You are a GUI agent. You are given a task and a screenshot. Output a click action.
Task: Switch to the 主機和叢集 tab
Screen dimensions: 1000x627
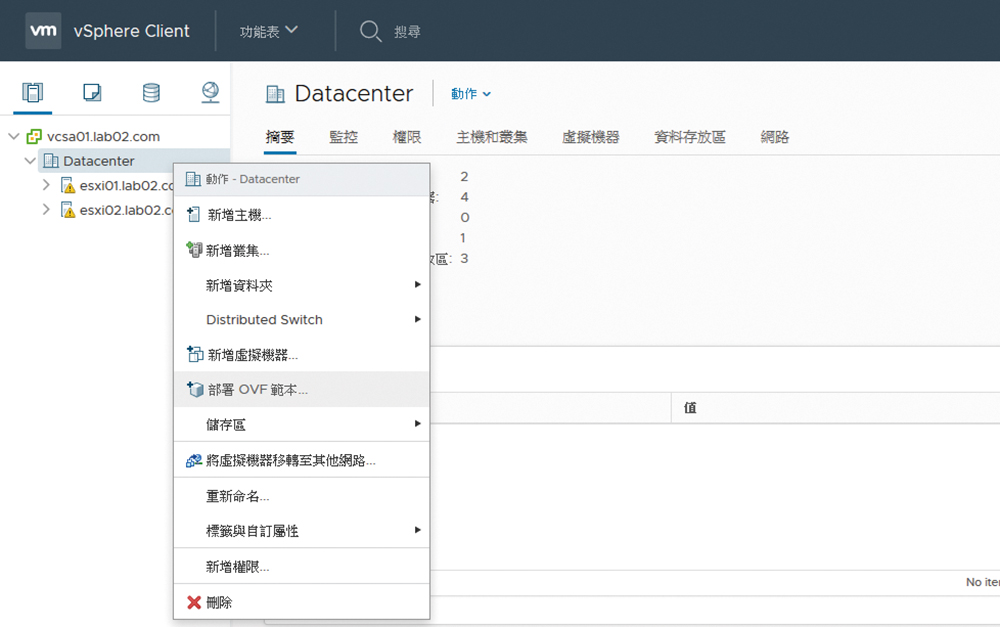click(492, 136)
